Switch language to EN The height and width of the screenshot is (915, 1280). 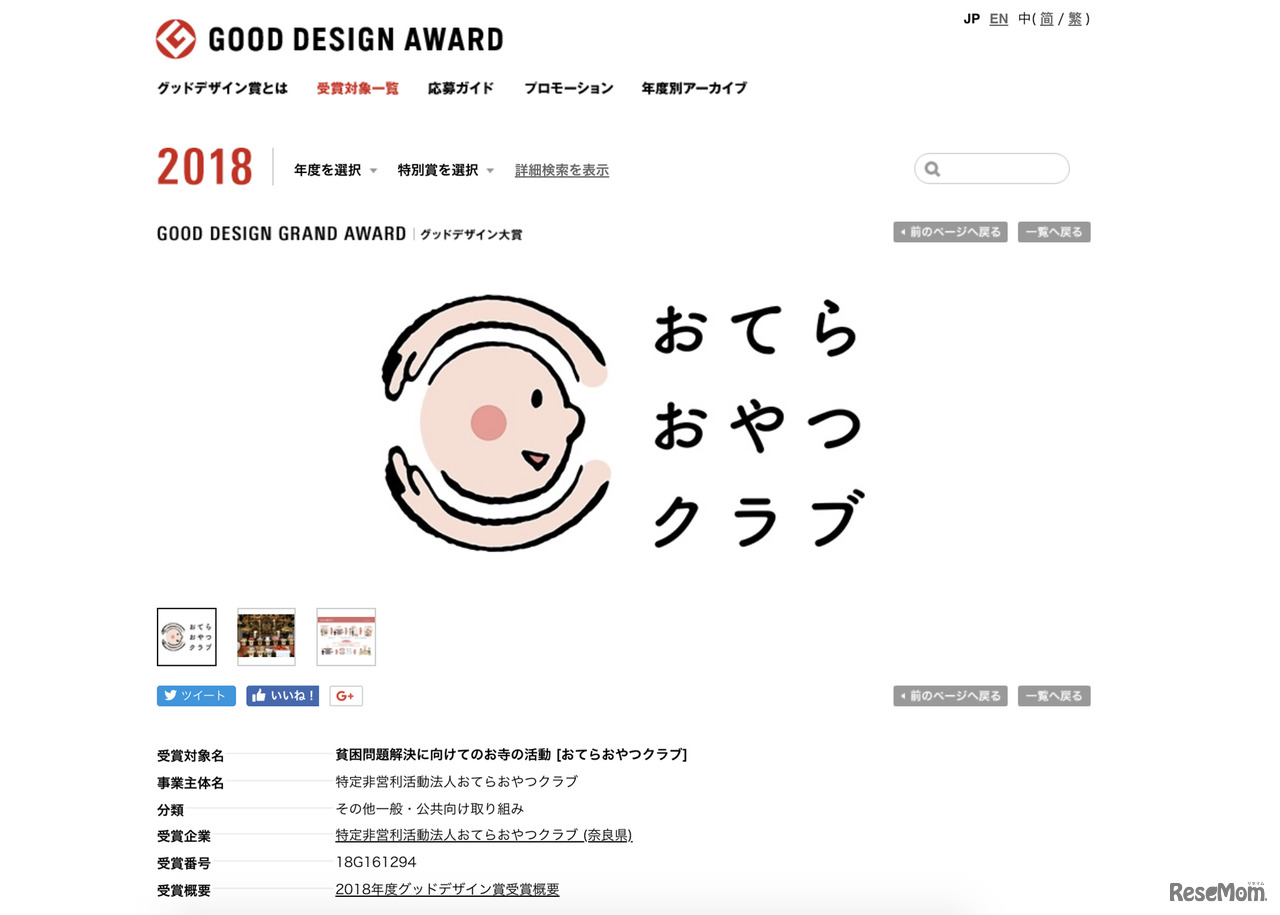tap(997, 18)
